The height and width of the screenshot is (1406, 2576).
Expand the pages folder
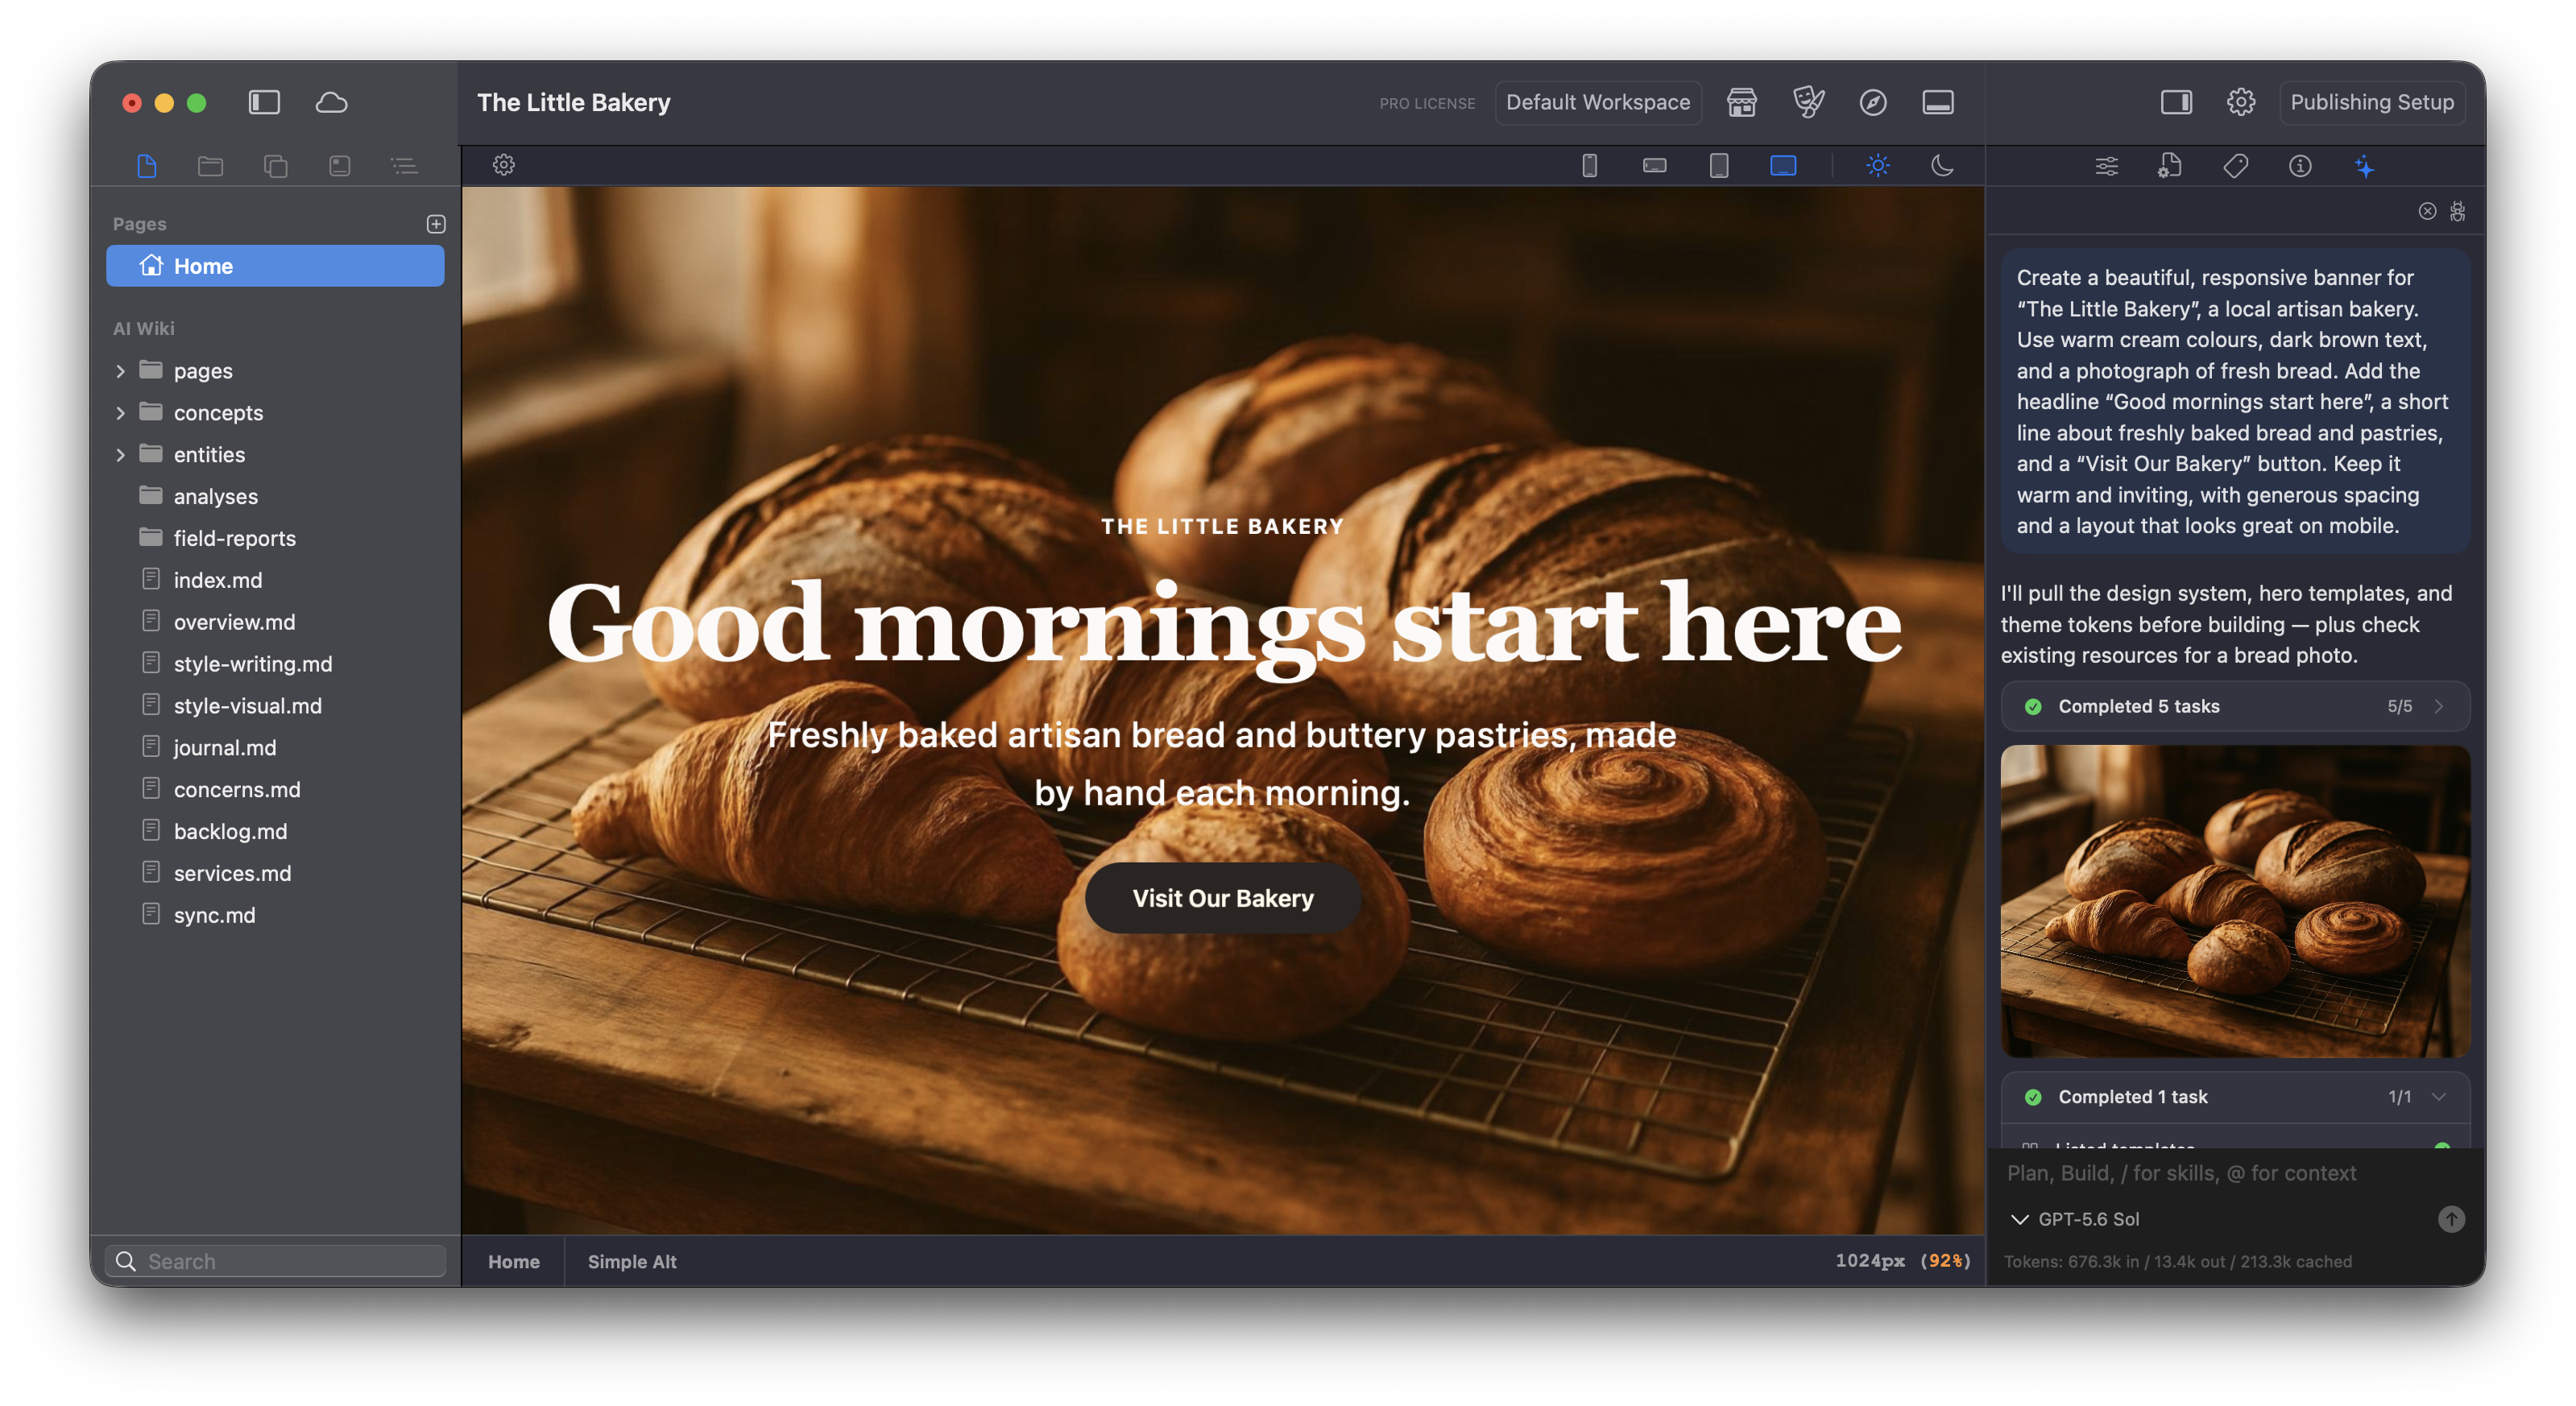pyautogui.click(x=120, y=371)
